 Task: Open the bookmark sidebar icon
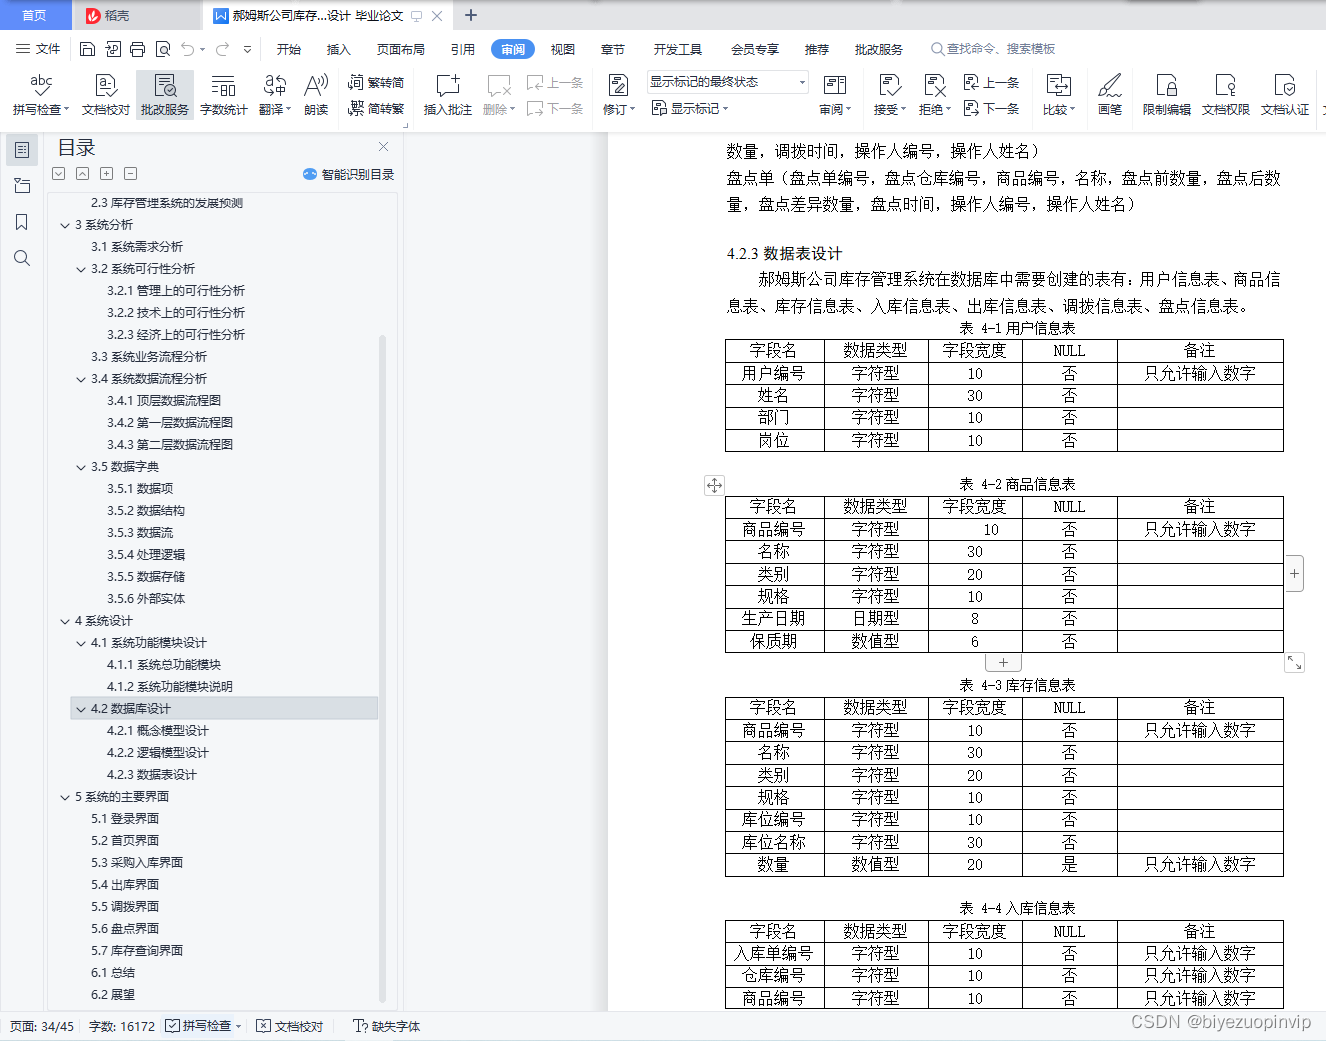pos(22,222)
